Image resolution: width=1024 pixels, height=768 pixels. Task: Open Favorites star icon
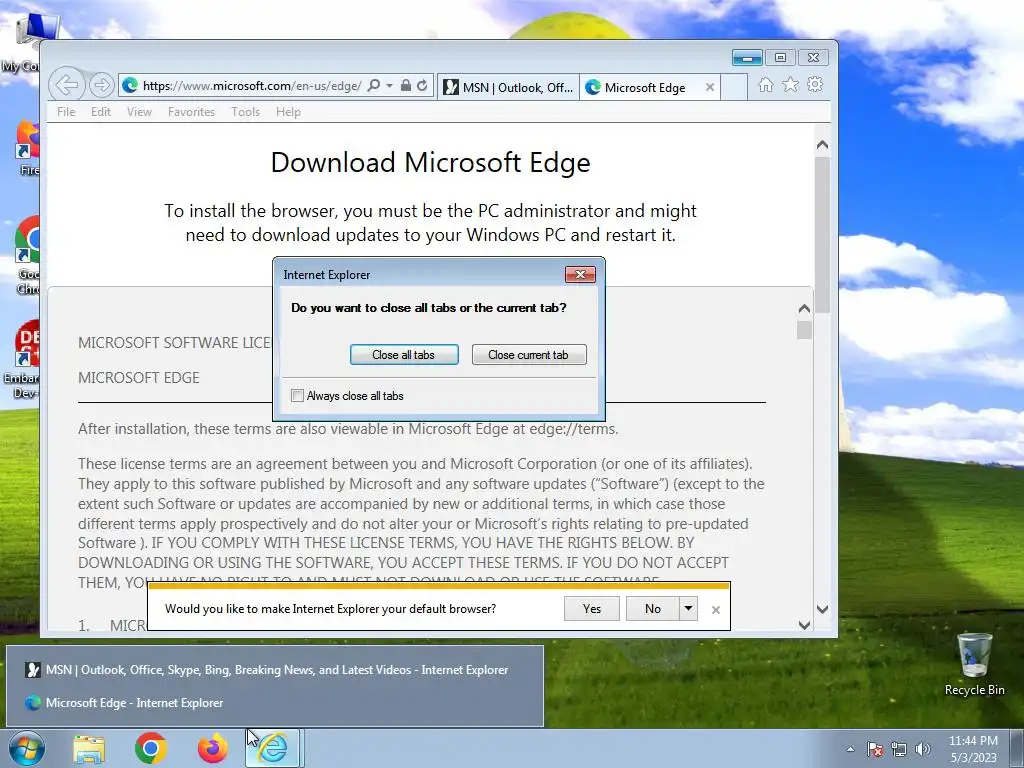click(790, 85)
